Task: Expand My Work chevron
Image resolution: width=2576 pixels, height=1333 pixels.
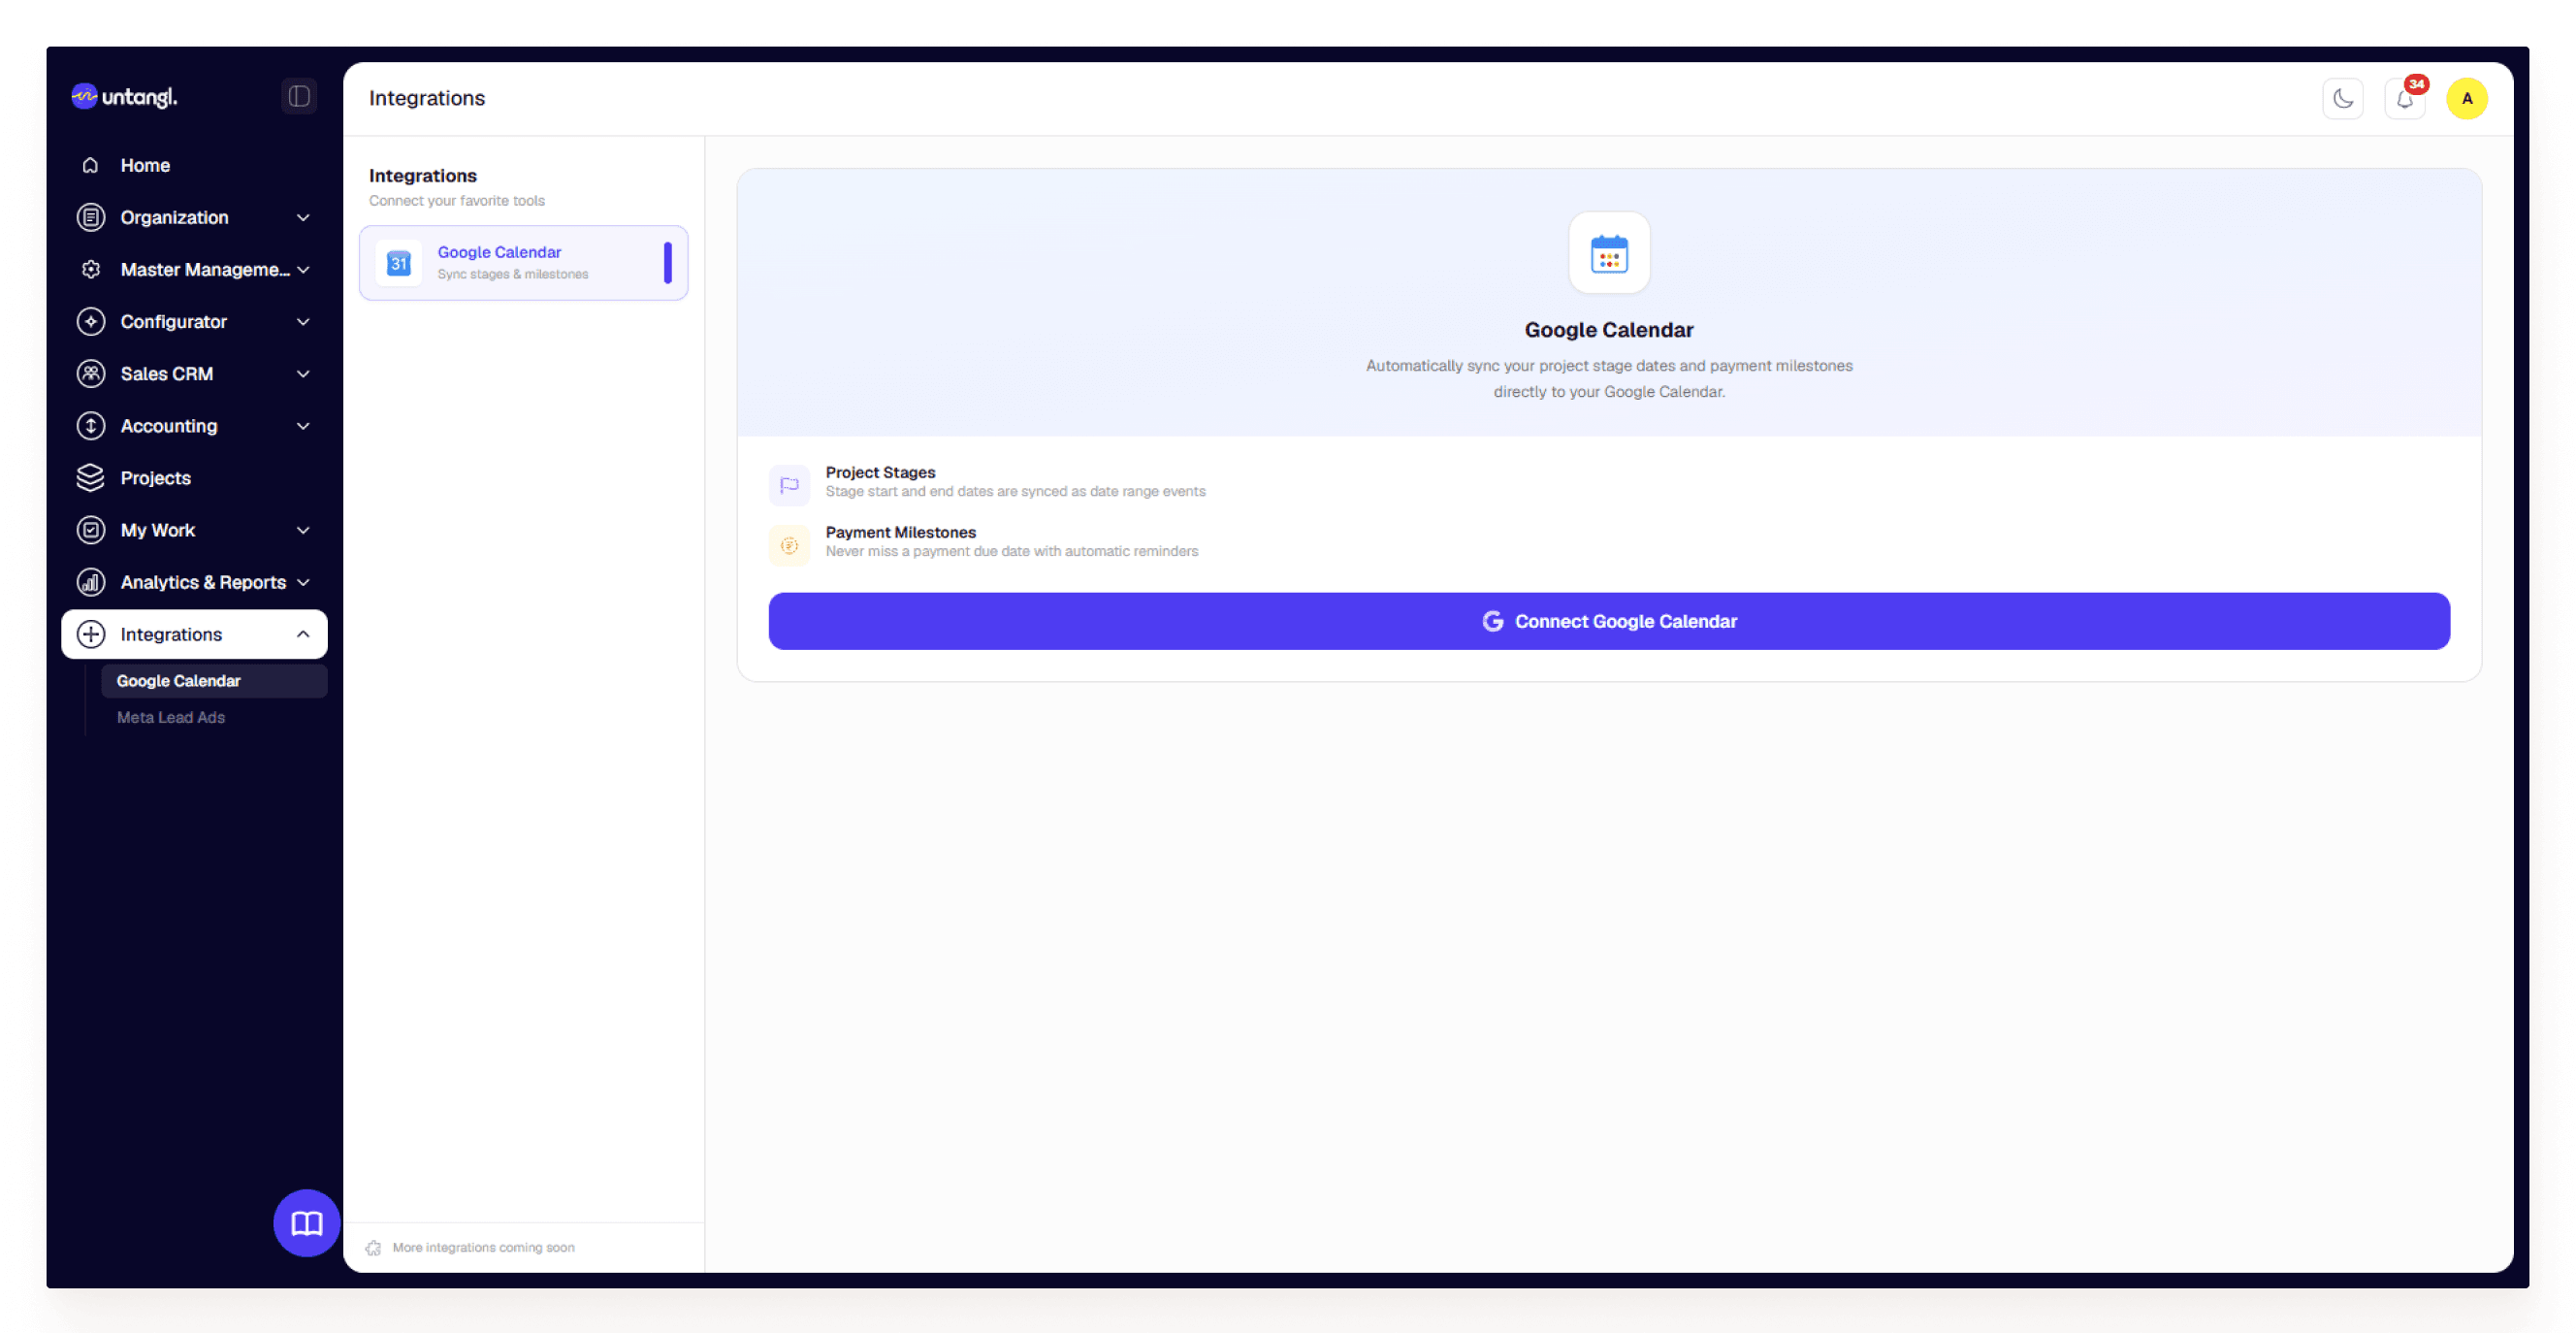Action: [303, 529]
